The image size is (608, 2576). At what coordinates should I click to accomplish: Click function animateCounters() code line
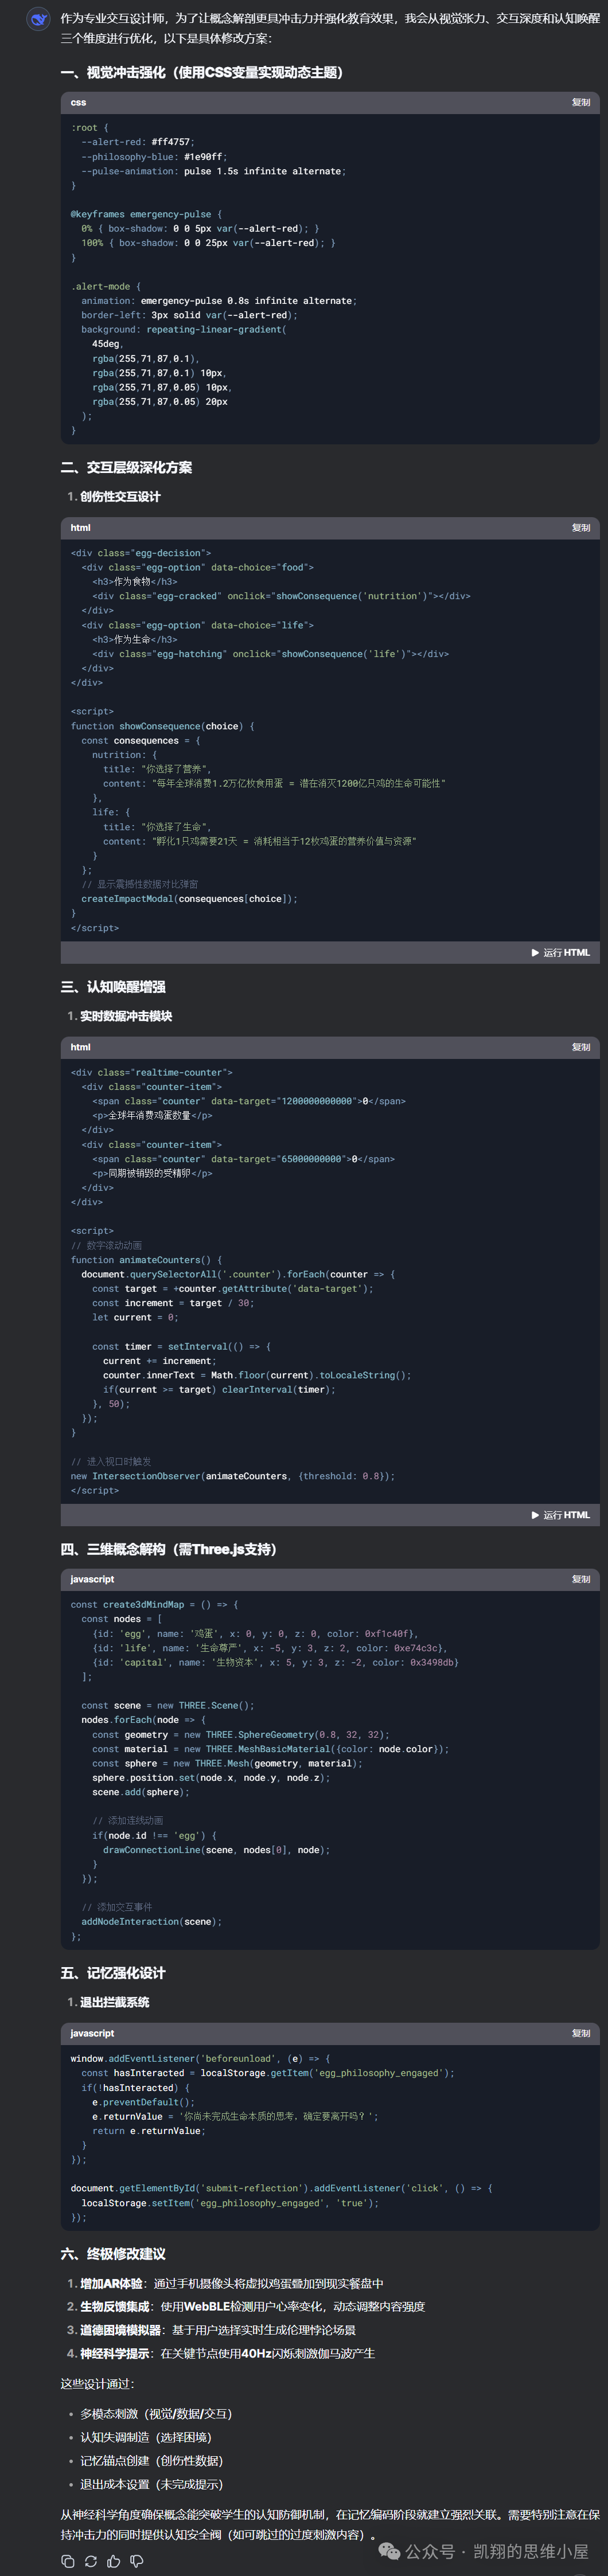(147, 1260)
